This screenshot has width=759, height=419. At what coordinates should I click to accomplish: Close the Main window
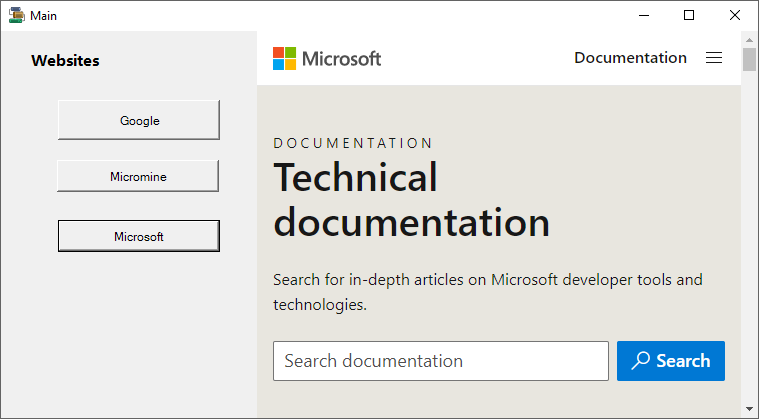[735, 15]
